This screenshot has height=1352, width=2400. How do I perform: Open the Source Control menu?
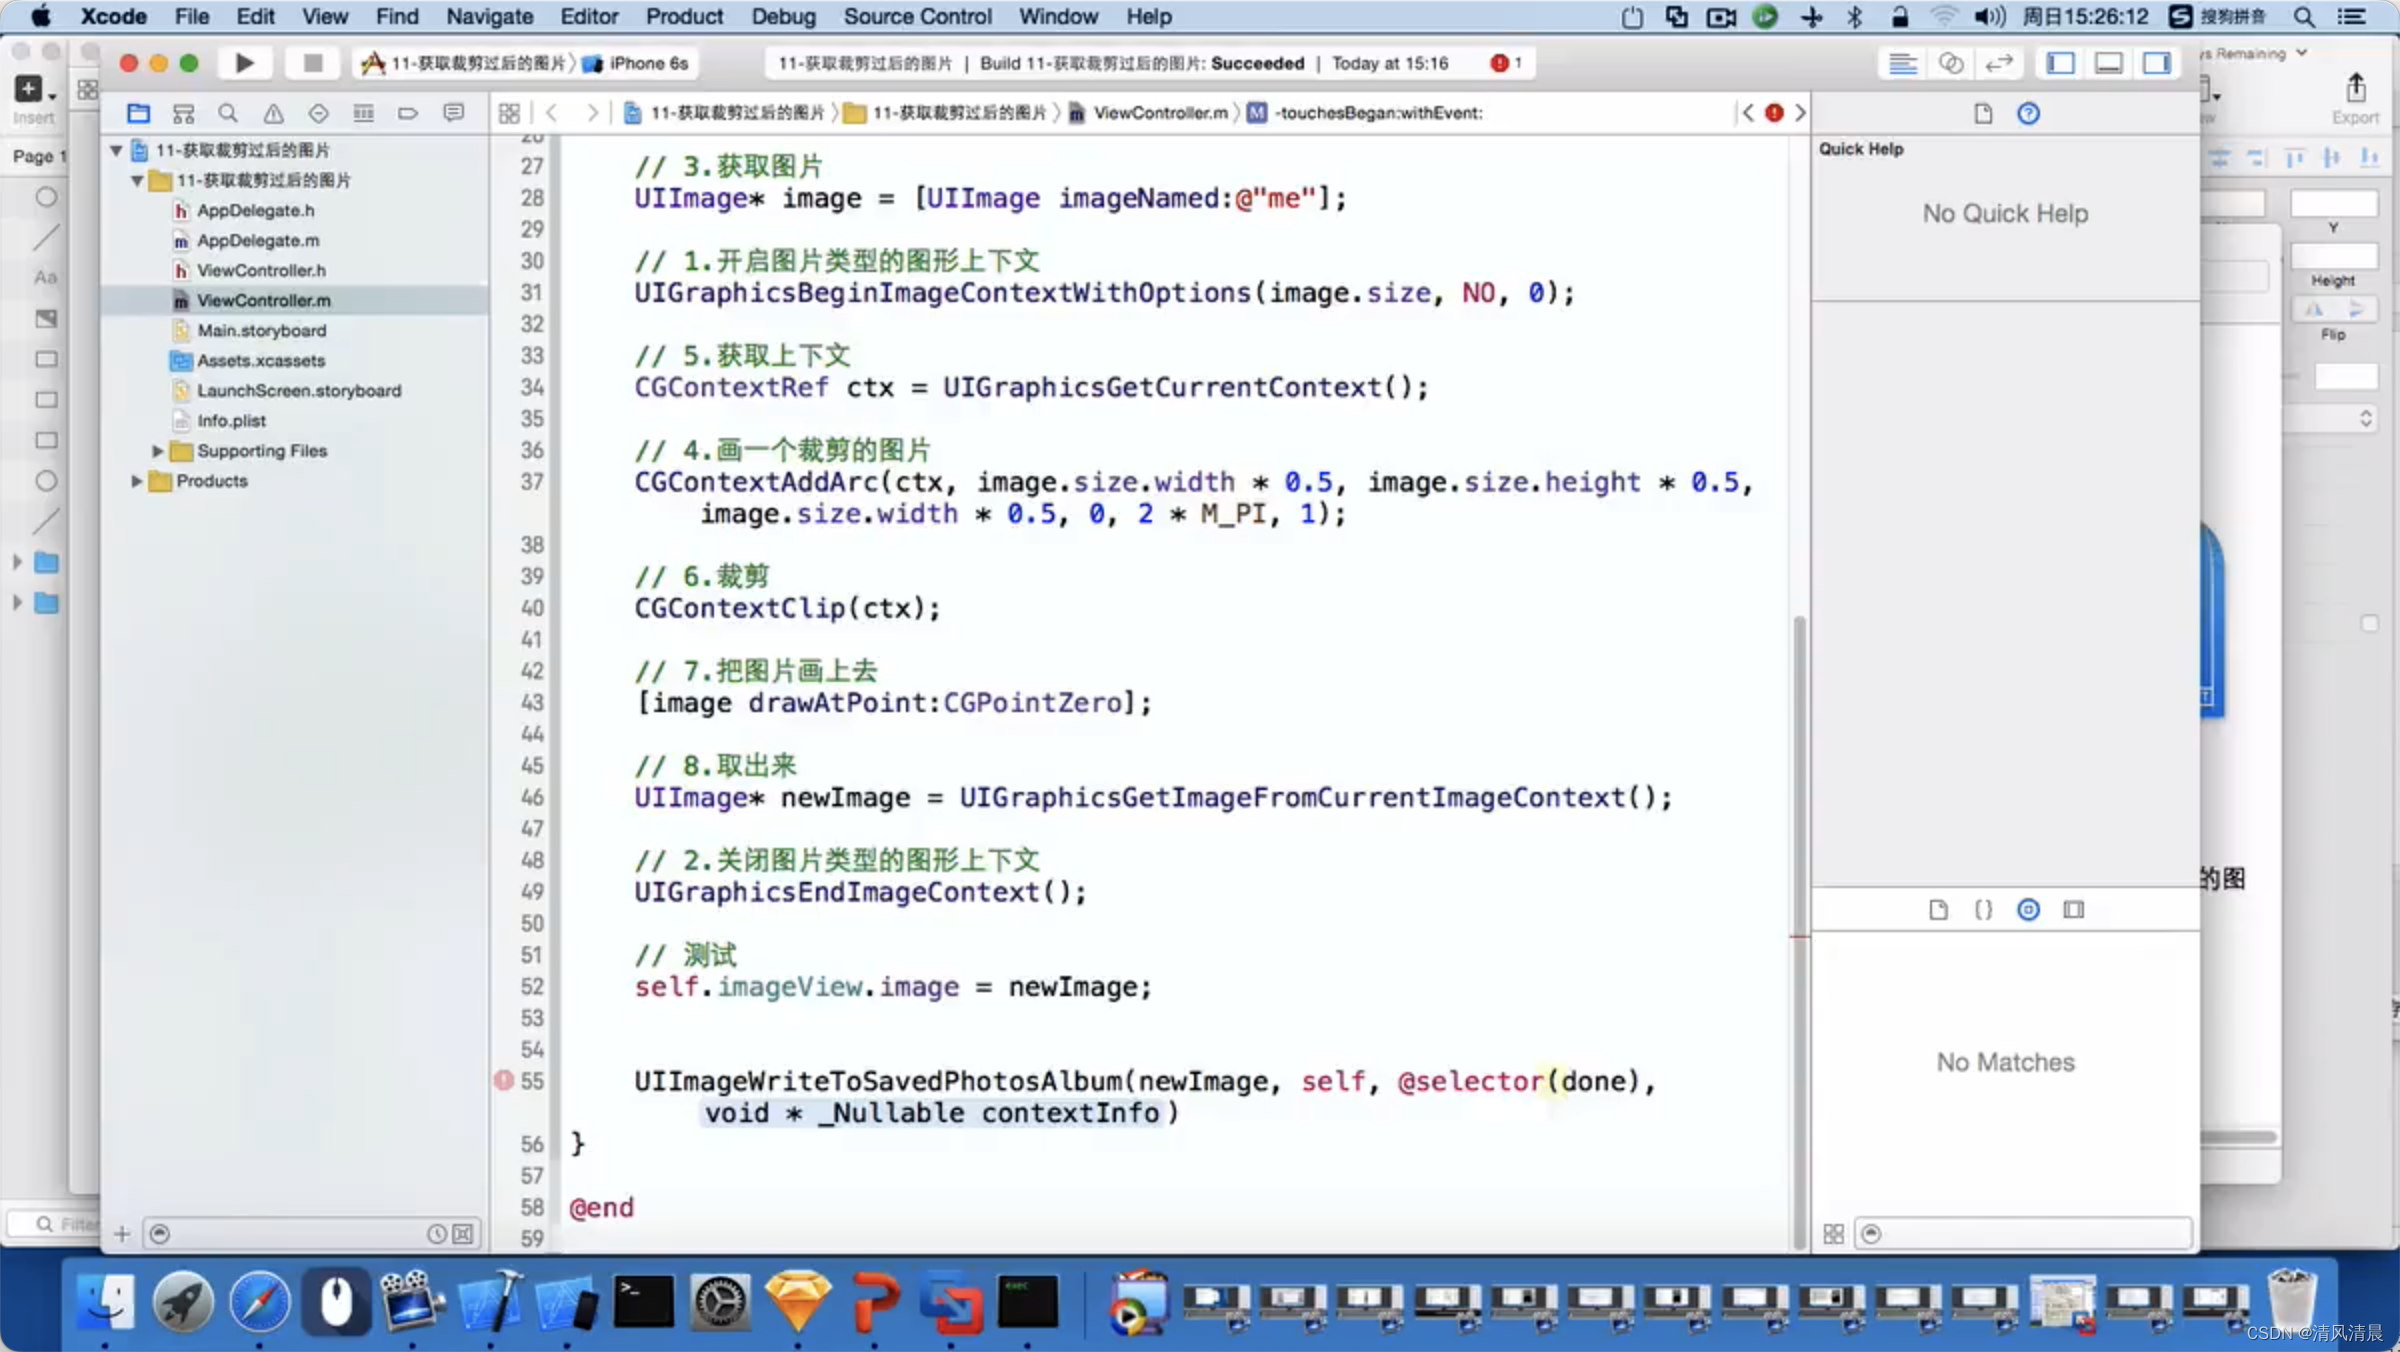(916, 16)
